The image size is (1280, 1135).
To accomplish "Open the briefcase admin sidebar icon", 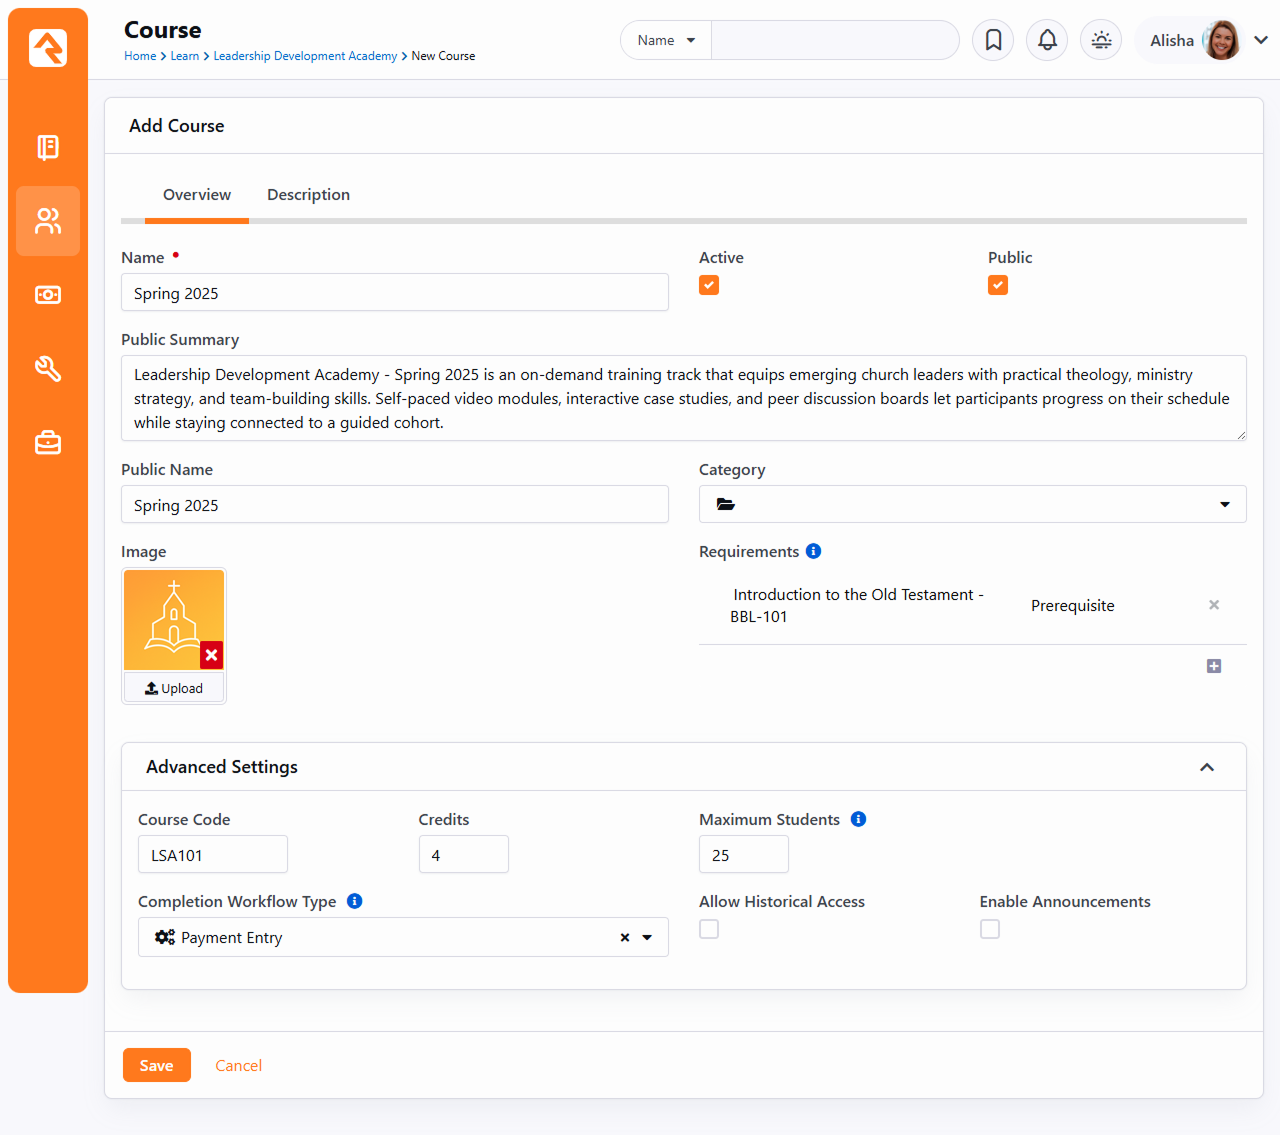I will pyautogui.click(x=48, y=442).
